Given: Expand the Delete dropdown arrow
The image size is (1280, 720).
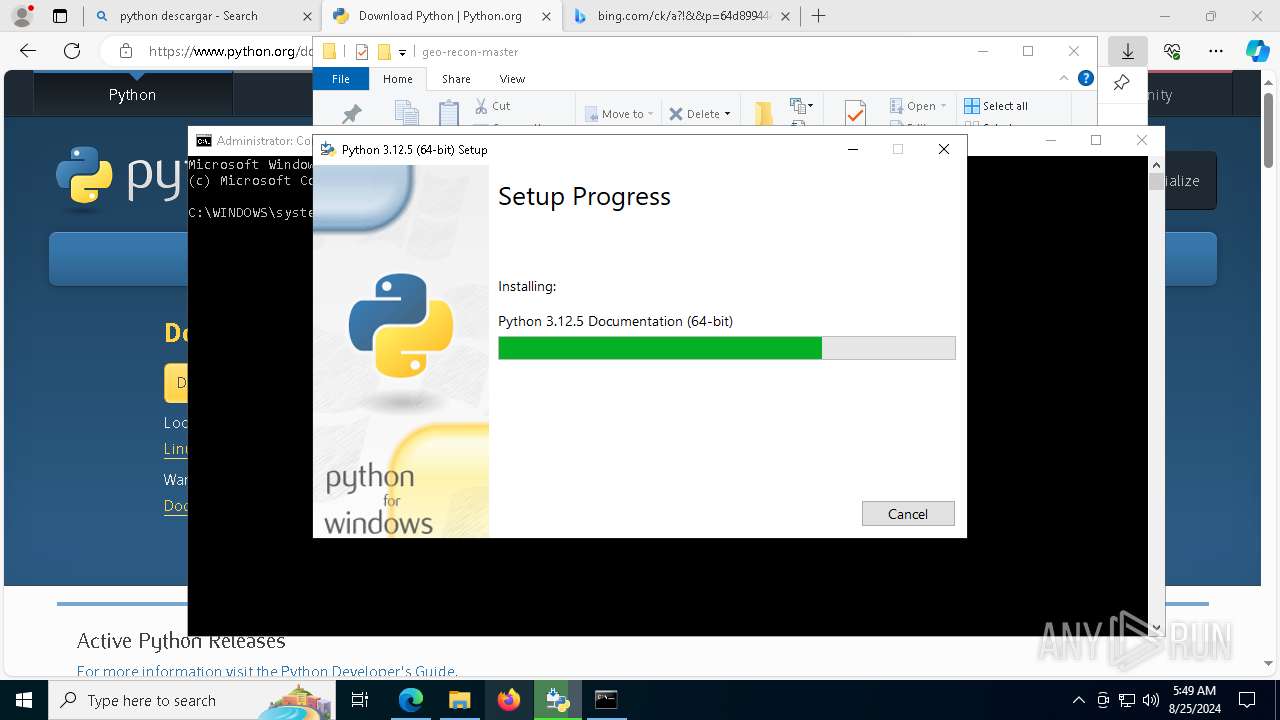Looking at the screenshot, I should pyautogui.click(x=727, y=114).
